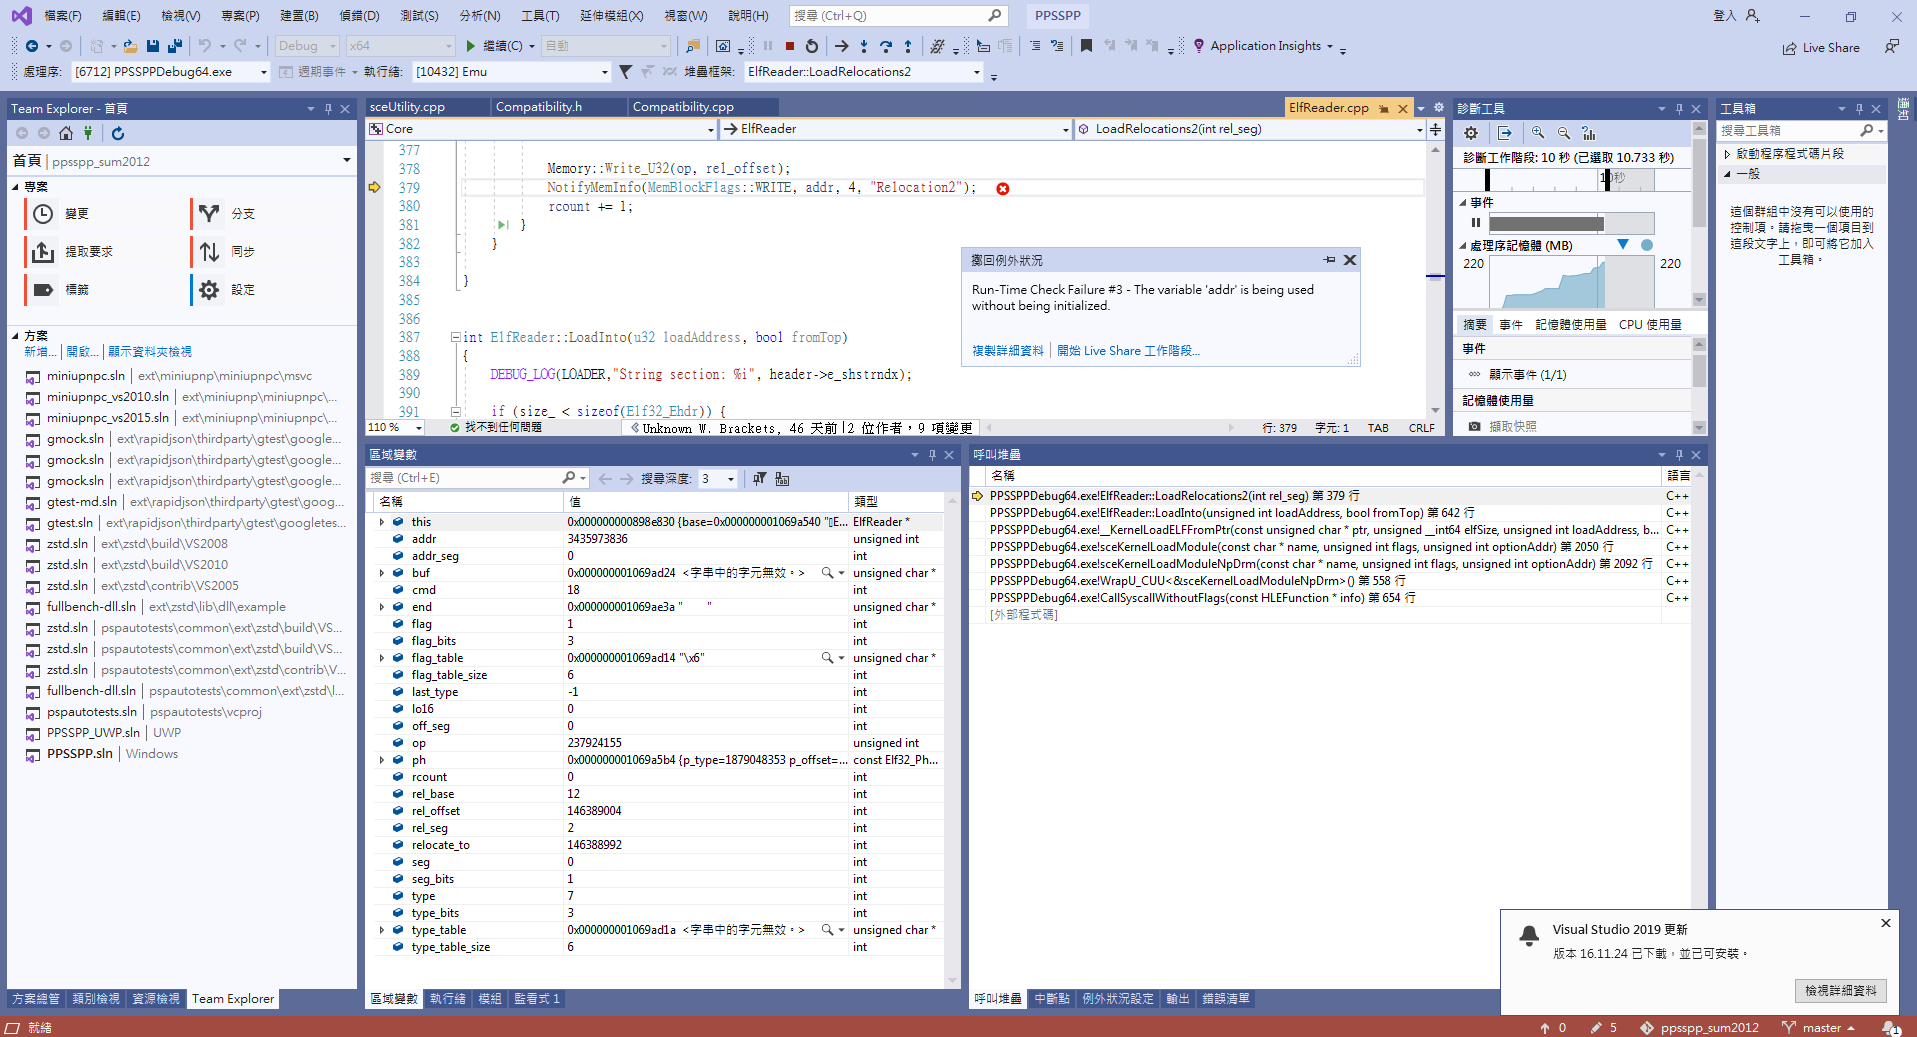This screenshot has width=1917, height=1037.
Task: Click the notifications bell in status bar
Action: pos(1889,1027)
